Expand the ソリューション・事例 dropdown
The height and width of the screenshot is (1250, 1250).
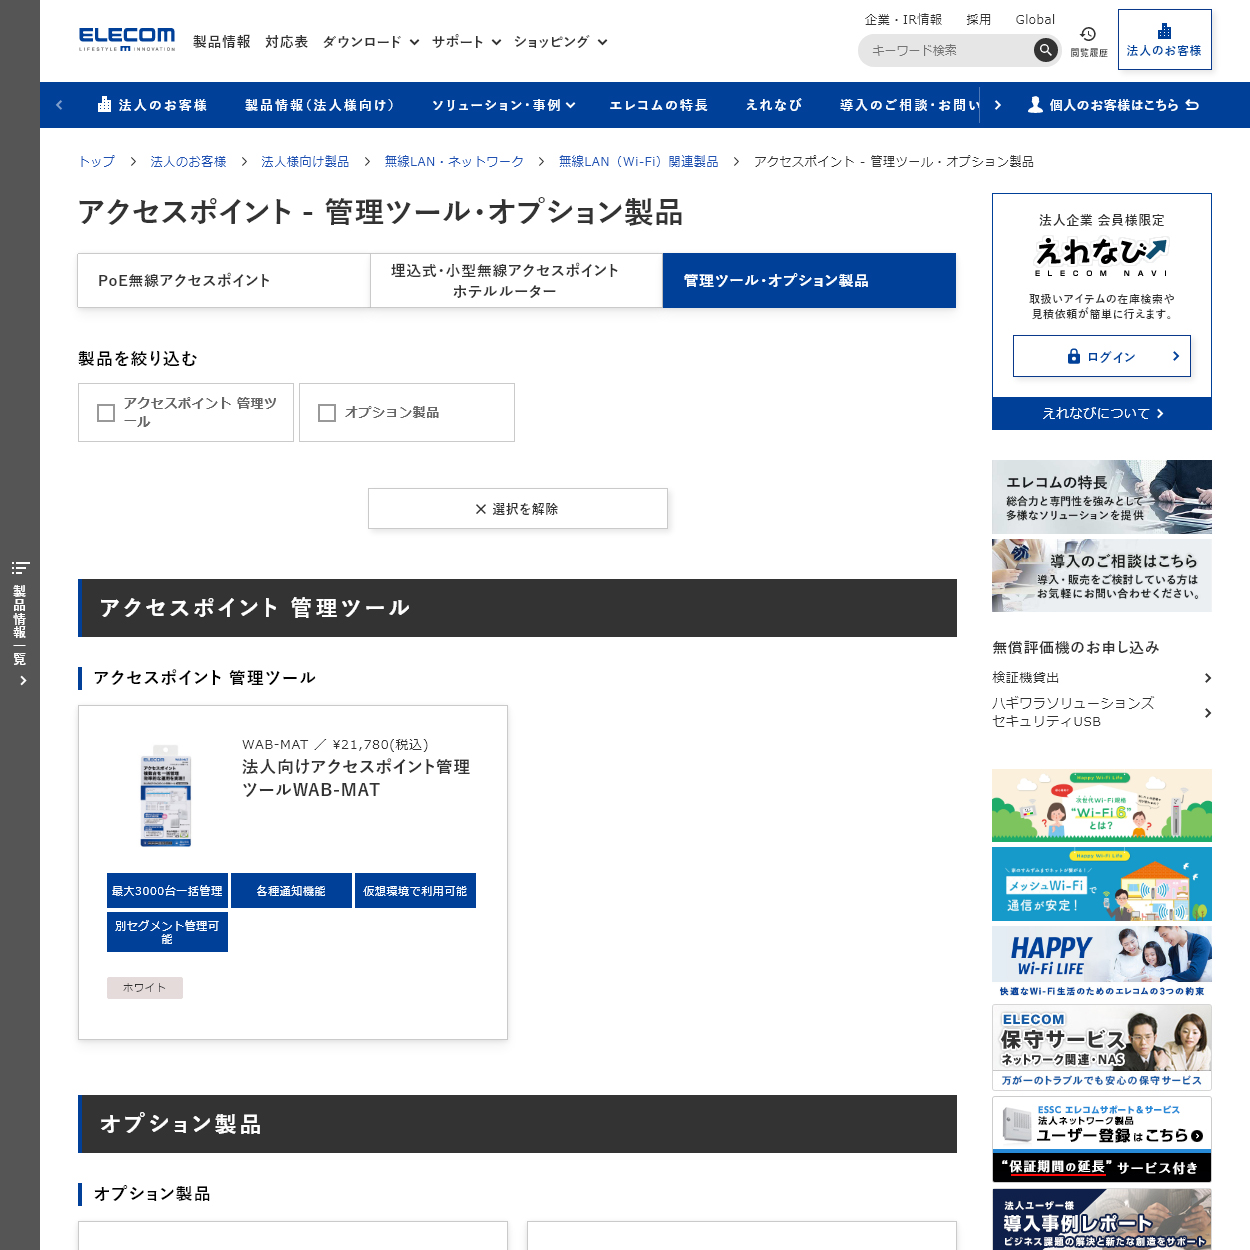coord(504,105)
